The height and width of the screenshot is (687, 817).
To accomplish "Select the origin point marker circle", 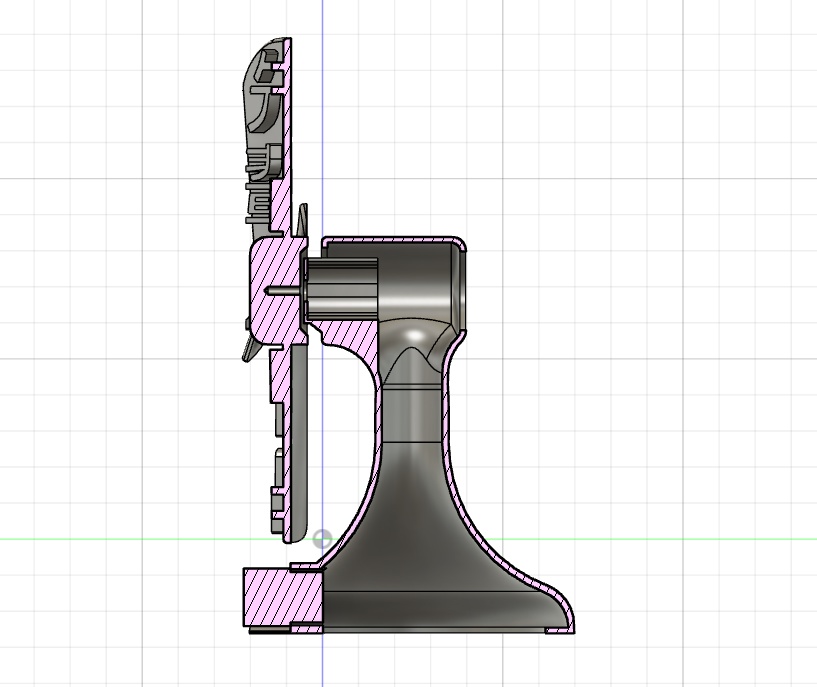I will pos(321,538).
